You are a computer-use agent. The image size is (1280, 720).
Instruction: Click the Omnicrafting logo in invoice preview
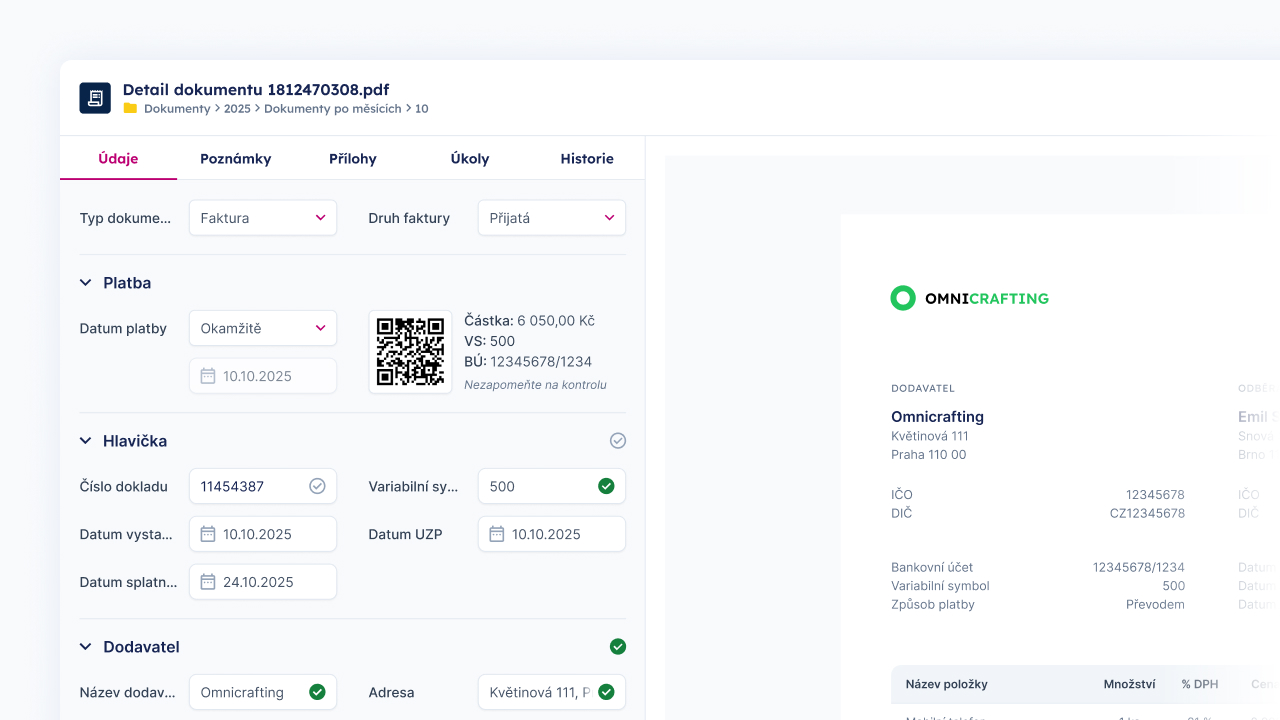click(x=969, y=298)
